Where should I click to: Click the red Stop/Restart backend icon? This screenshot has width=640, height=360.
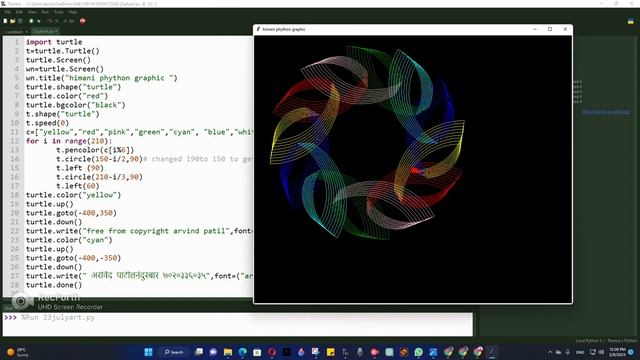click(x=82, y=21)
